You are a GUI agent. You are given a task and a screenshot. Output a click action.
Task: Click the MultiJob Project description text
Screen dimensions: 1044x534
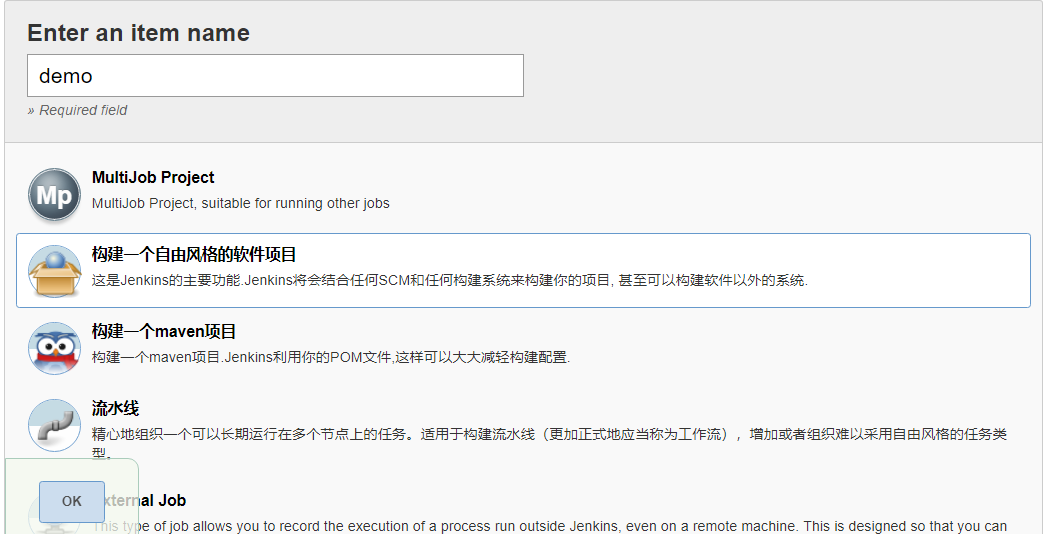click(x=240, y=203)
